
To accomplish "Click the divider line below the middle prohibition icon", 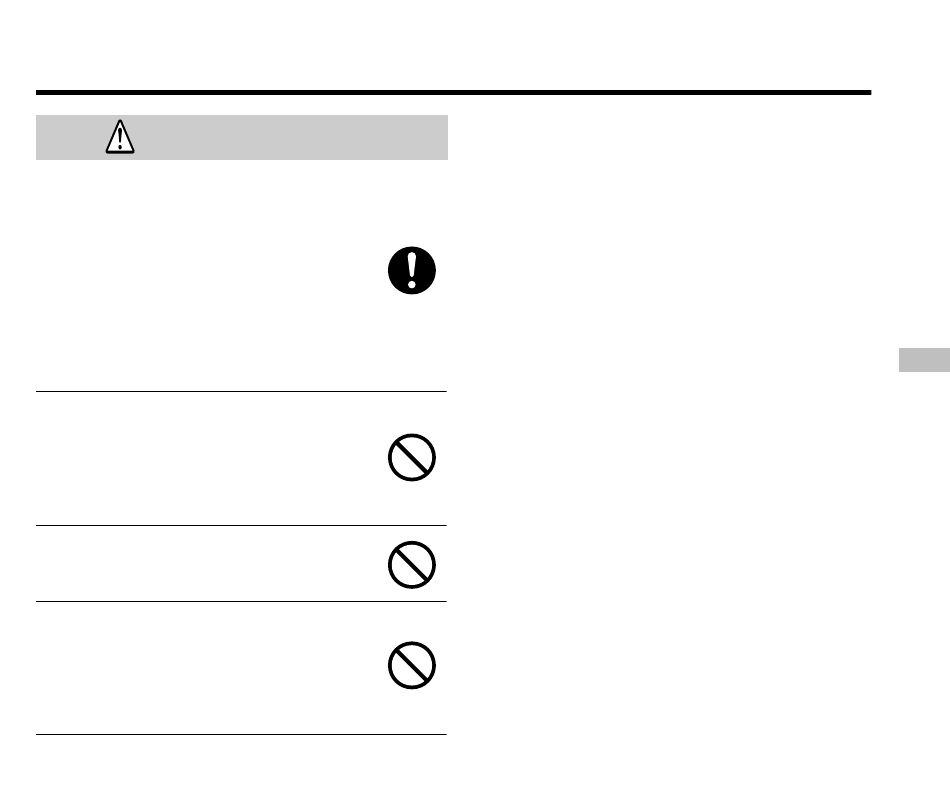I will [x=241, y=602].
